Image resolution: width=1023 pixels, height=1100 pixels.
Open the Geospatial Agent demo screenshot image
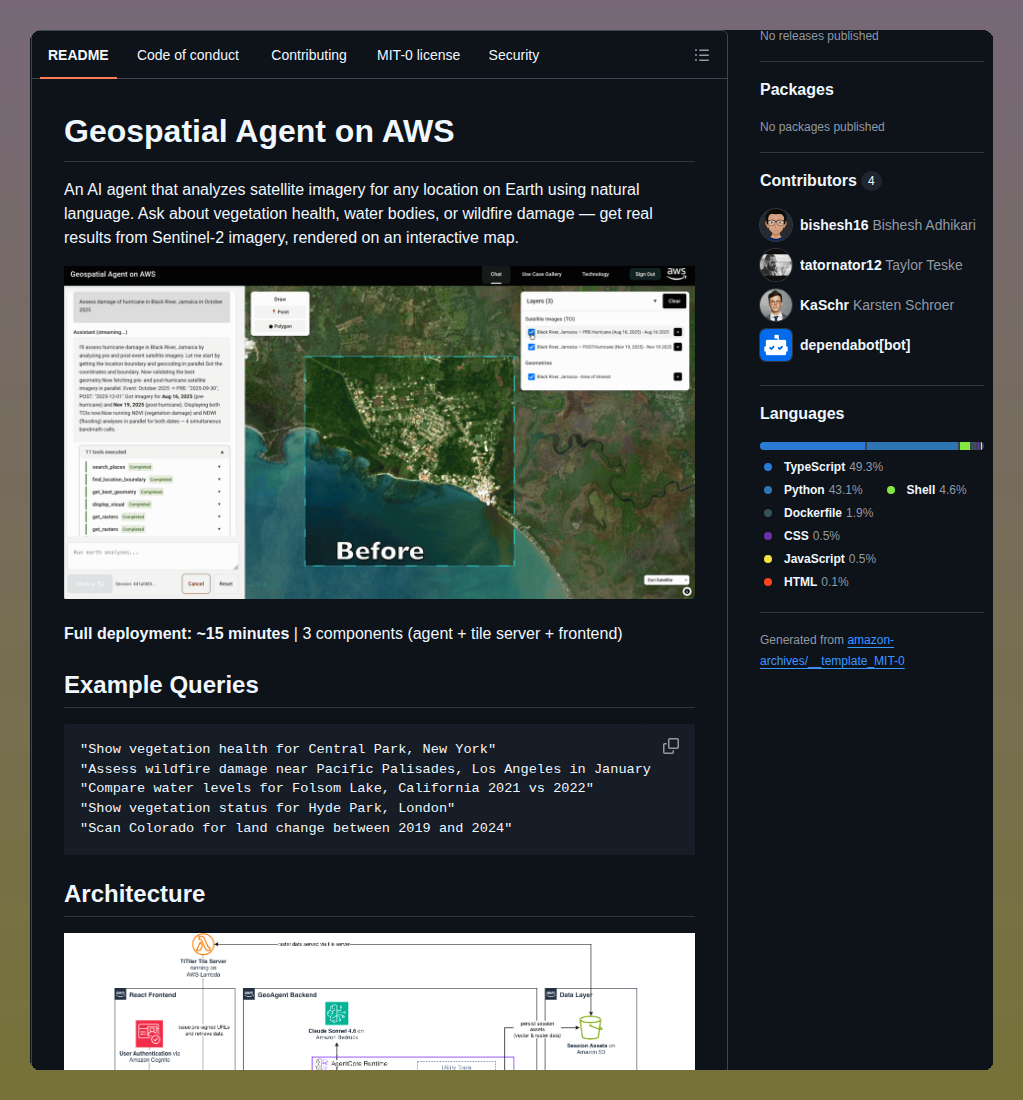(379, 432)
